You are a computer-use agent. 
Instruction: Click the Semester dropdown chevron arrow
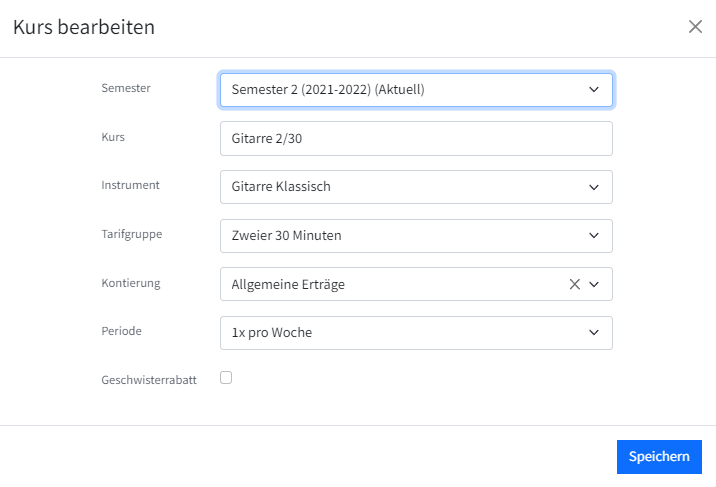click(x=594, y=89)
